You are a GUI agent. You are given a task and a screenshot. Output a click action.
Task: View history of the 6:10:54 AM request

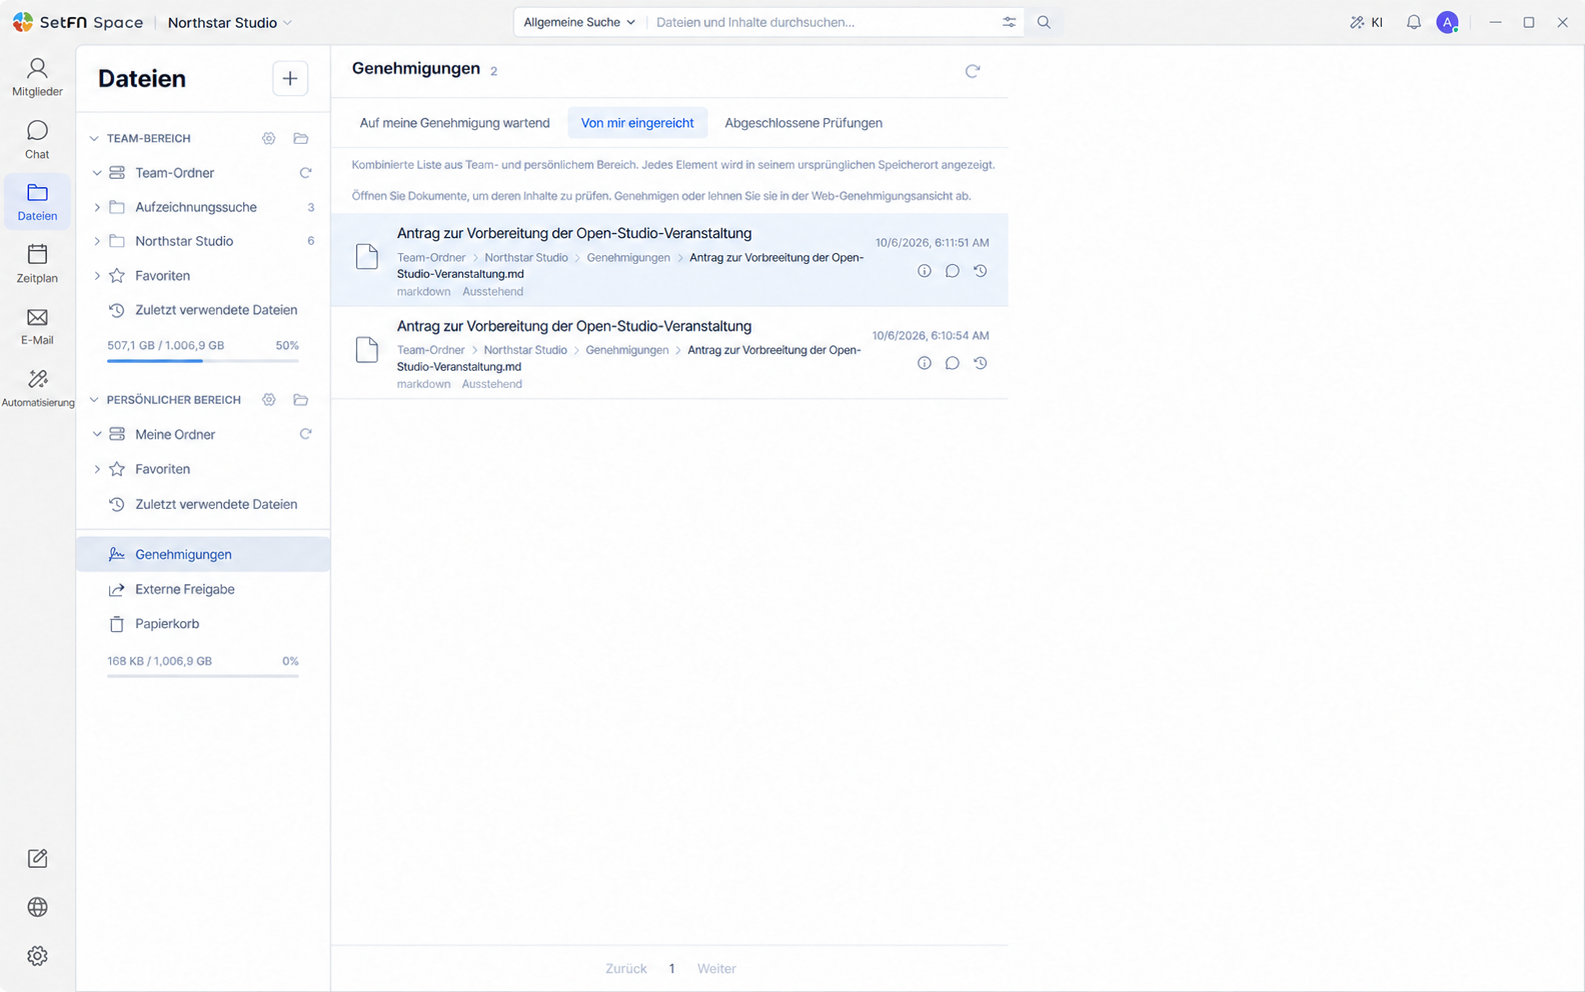pos(980,363)
